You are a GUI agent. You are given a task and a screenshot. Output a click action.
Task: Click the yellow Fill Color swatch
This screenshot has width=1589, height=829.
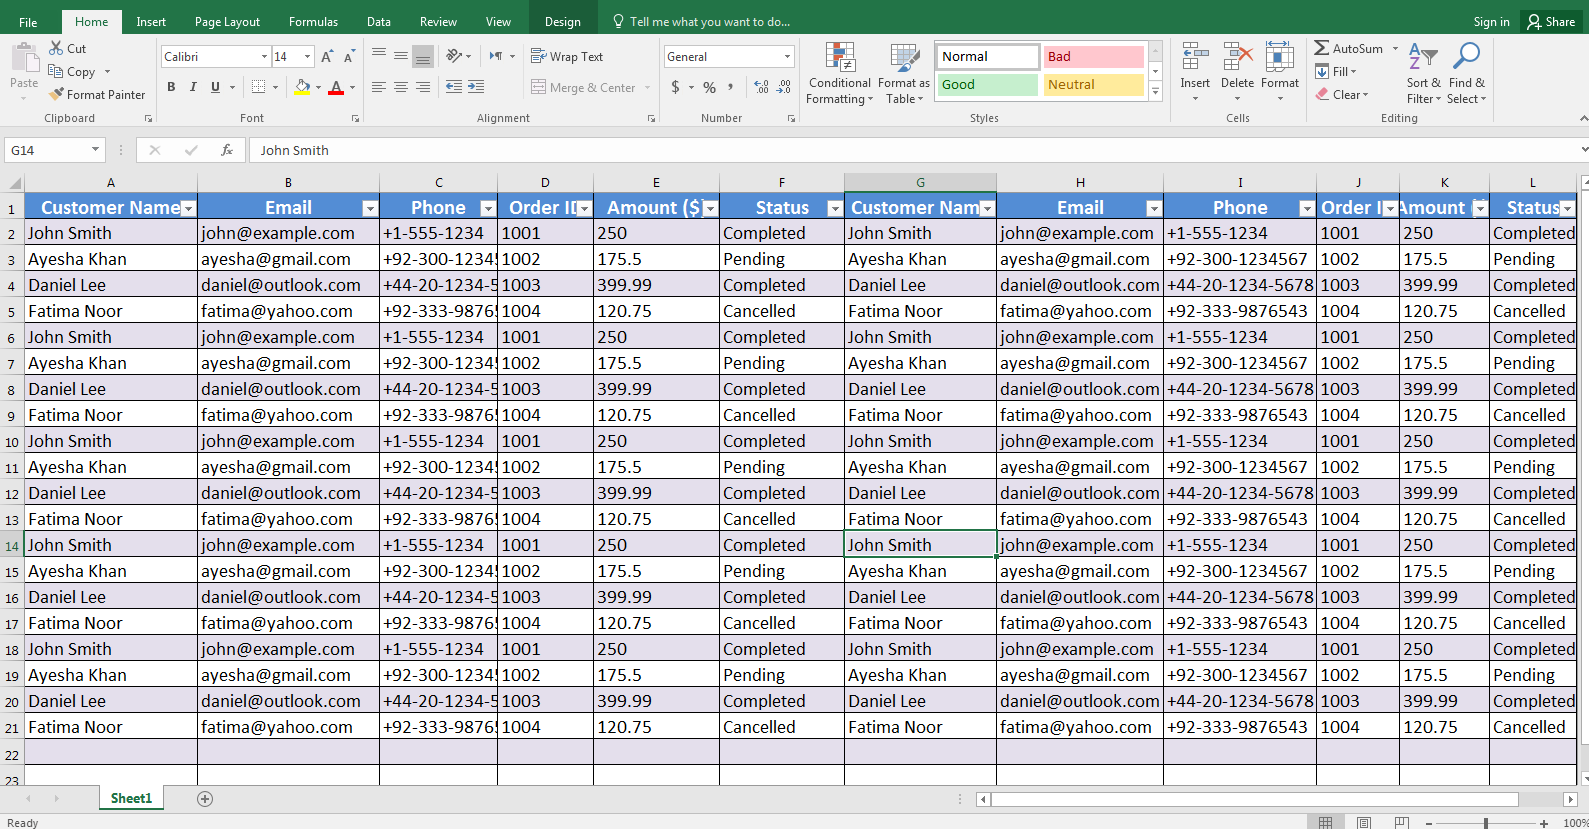click(x=302, y=87)
